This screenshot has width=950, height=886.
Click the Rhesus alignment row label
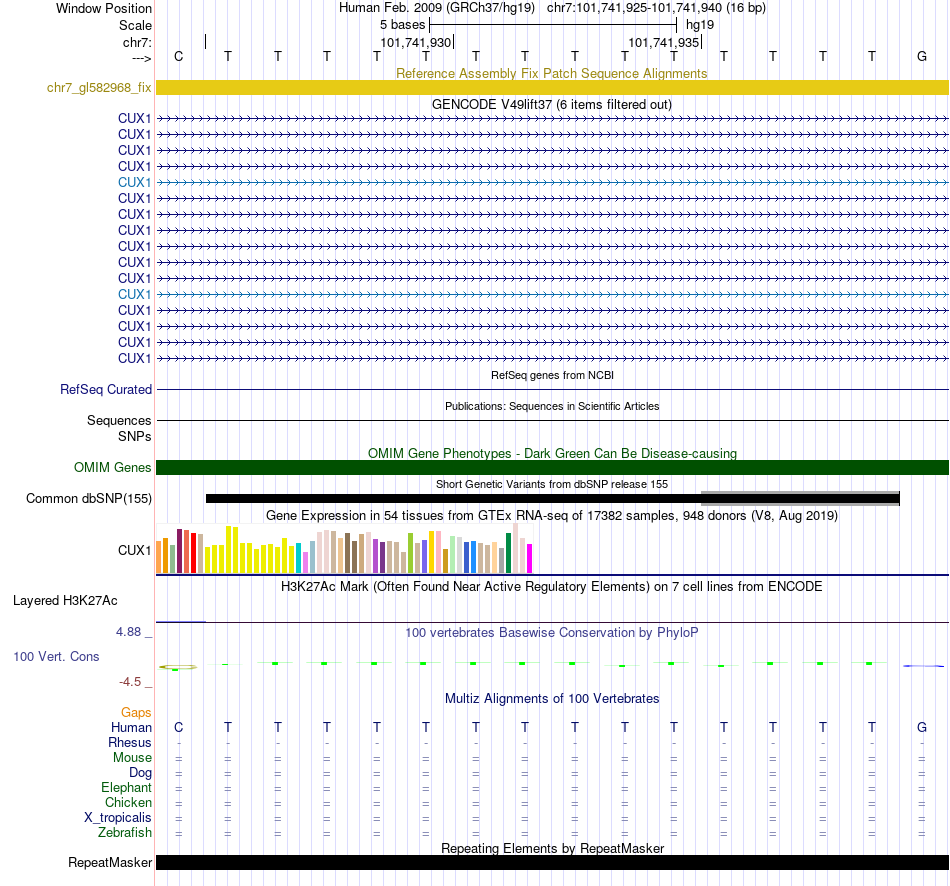(130, 742)
